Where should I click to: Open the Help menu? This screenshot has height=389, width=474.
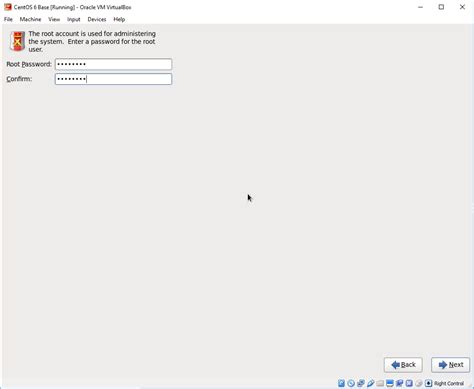[x=119, y=19]
